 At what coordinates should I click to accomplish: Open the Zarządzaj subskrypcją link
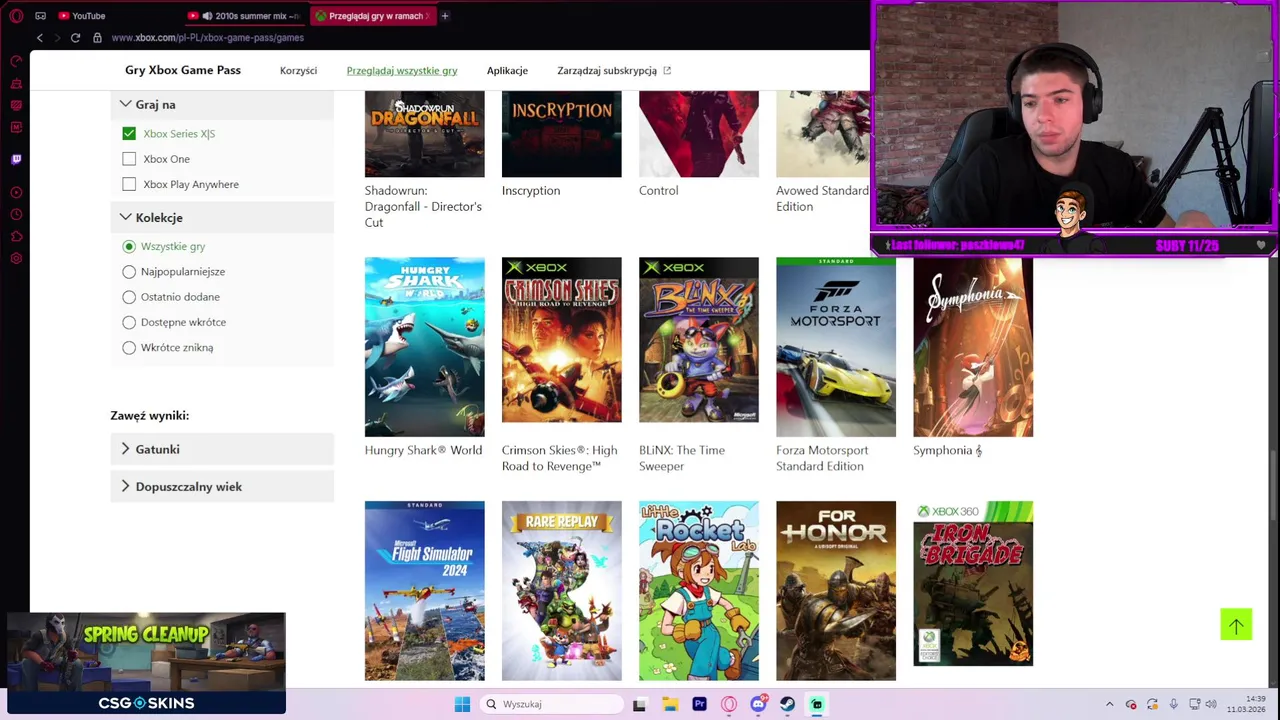[614, 70]
